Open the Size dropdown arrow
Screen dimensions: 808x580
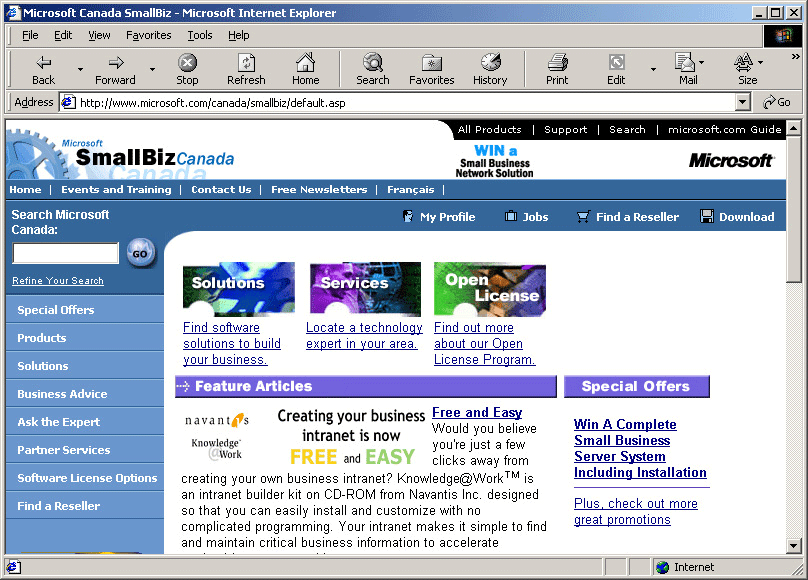tap(761, 62)
